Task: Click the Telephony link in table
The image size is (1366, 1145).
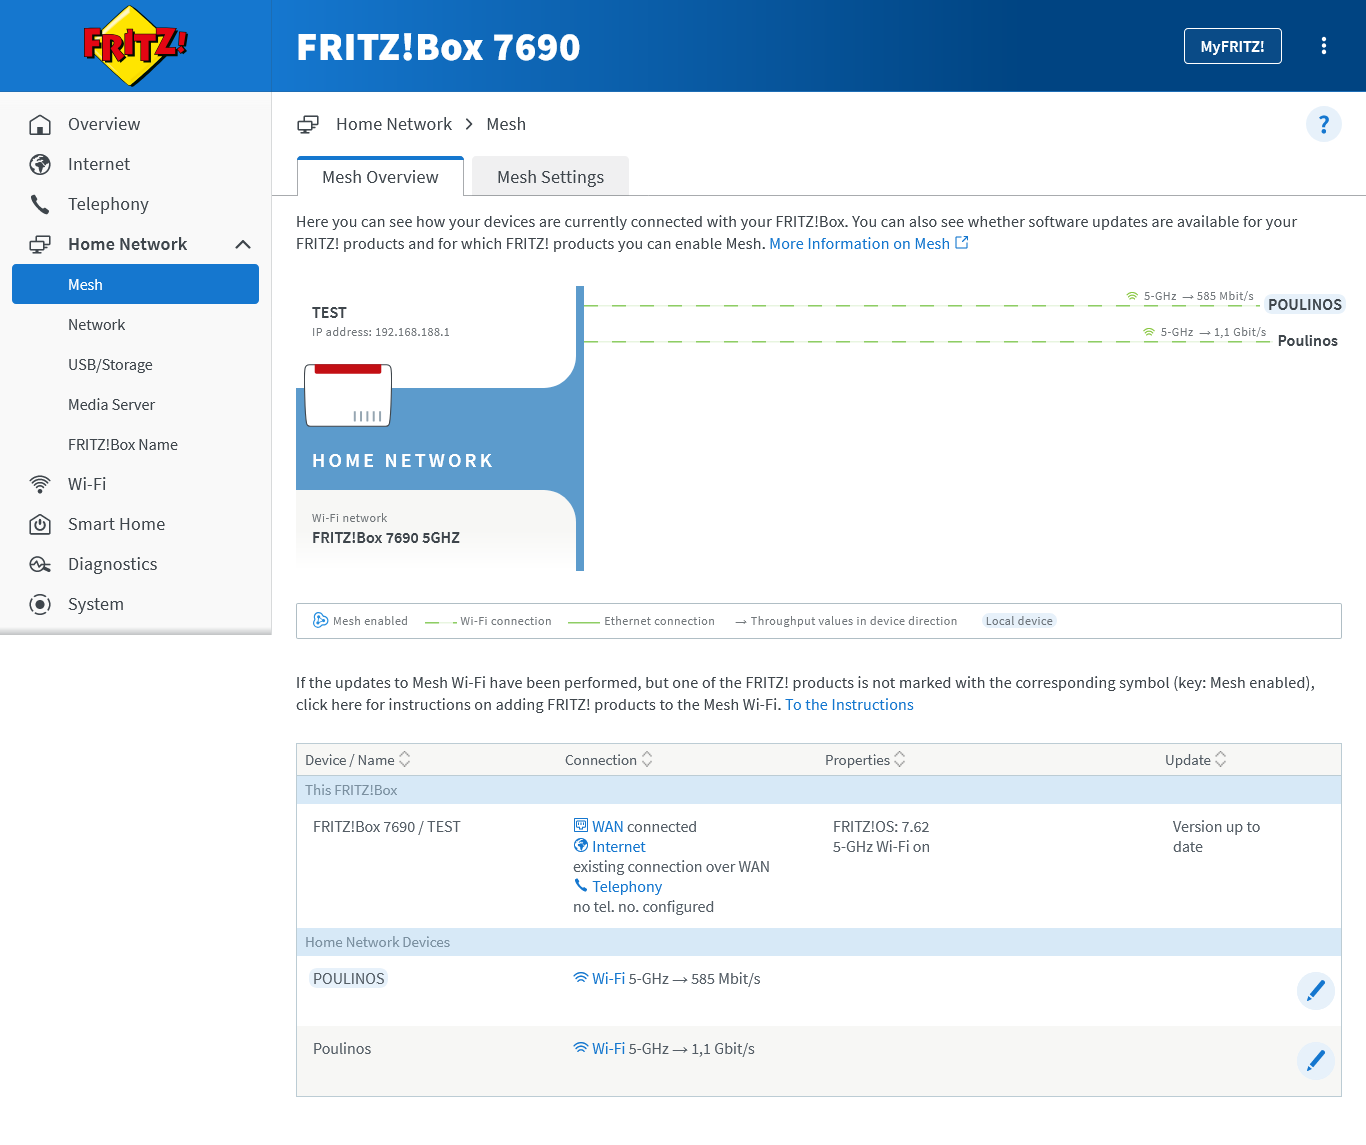Action: [x=627, y=886]
